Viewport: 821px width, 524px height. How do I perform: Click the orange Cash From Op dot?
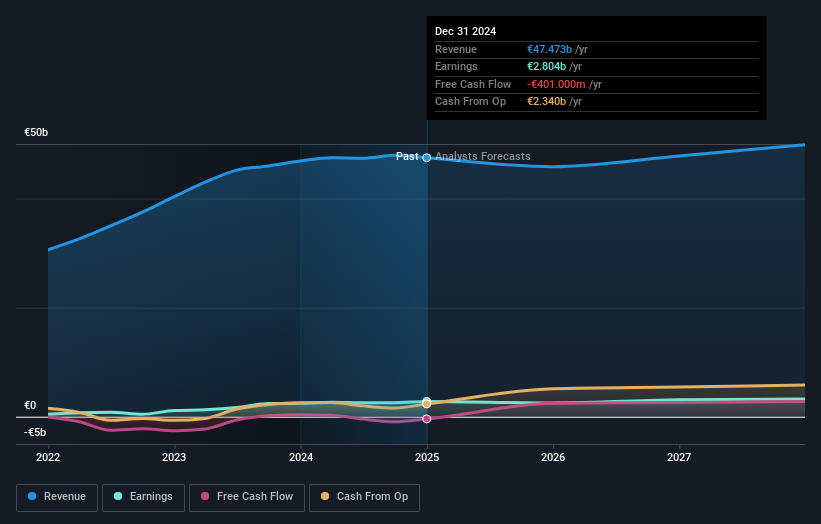[325, 496]
